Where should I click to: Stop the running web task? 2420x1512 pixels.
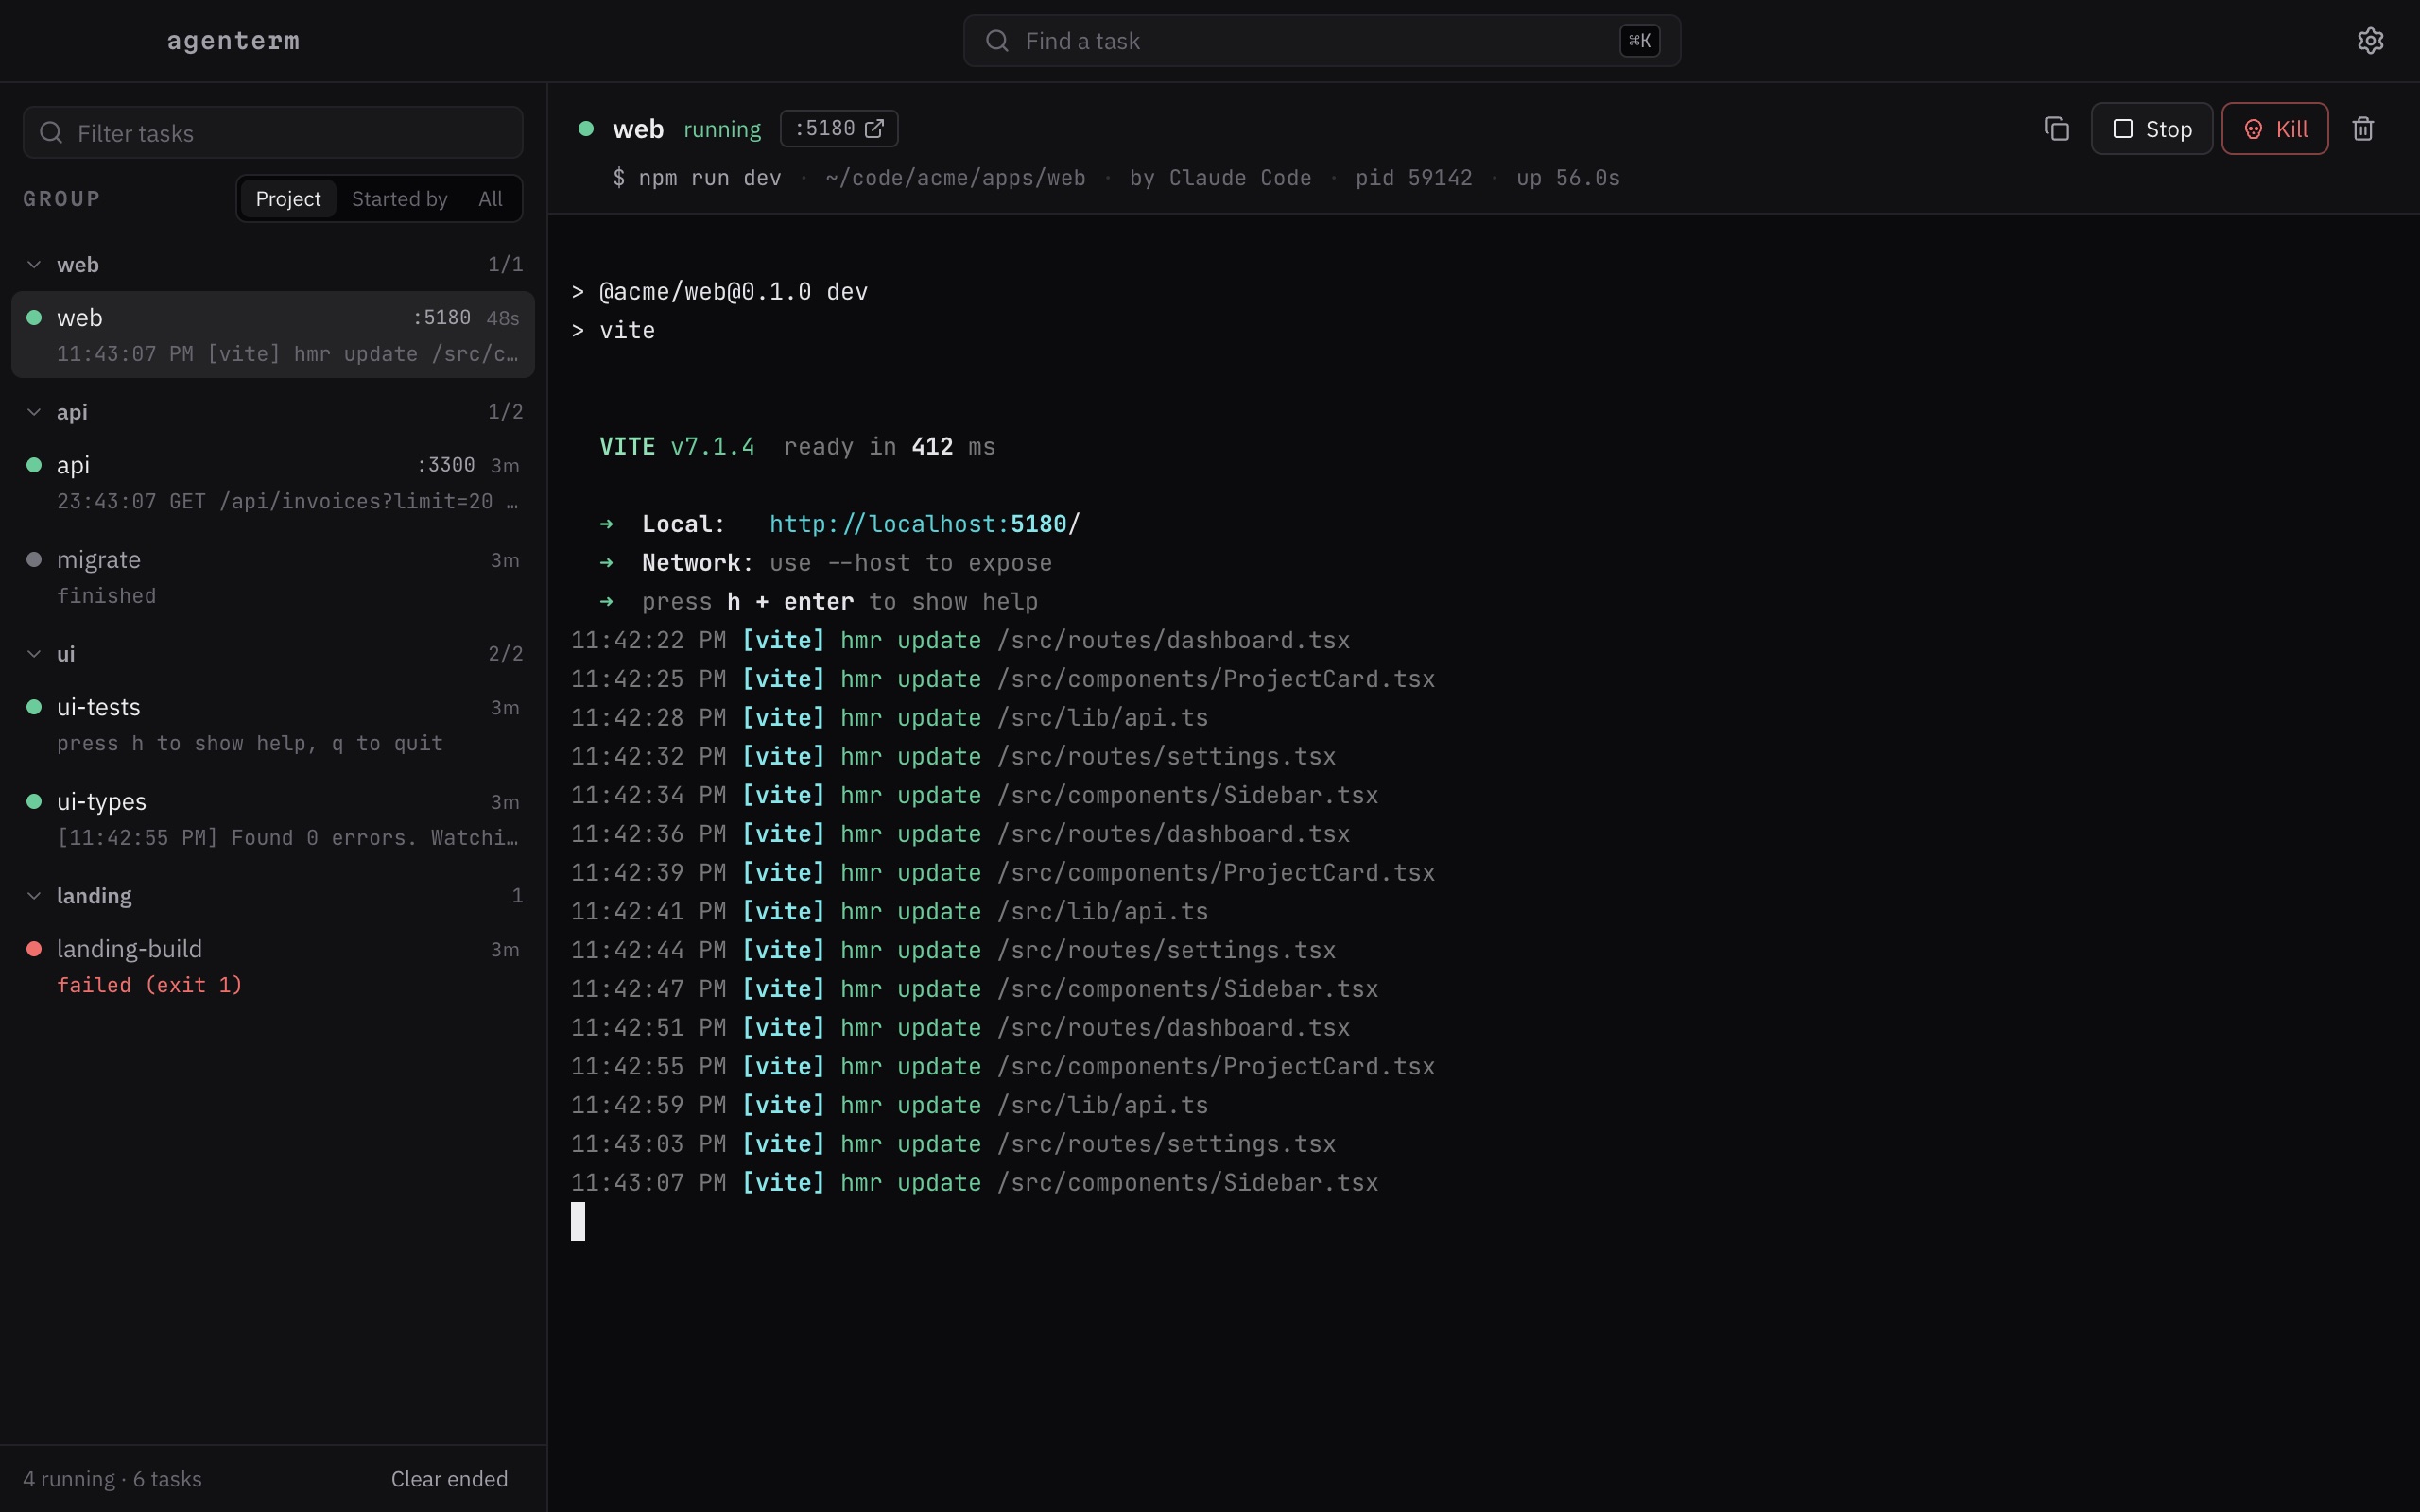[x=2152, y=129]
